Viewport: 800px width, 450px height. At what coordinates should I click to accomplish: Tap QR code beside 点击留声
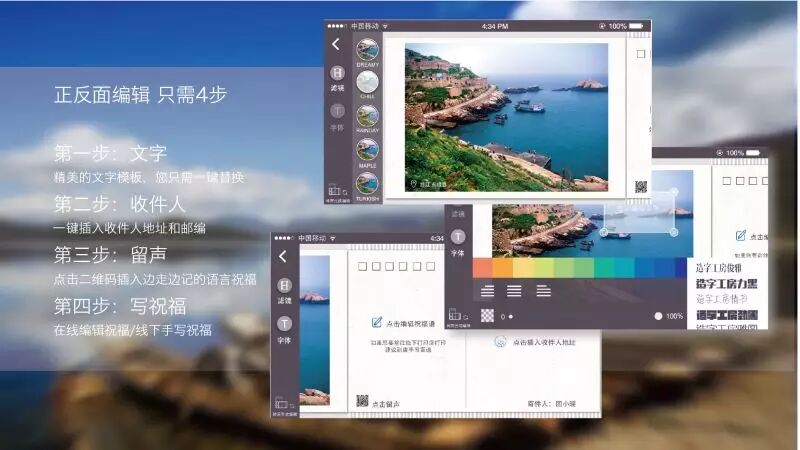click(x=362, y=401)
